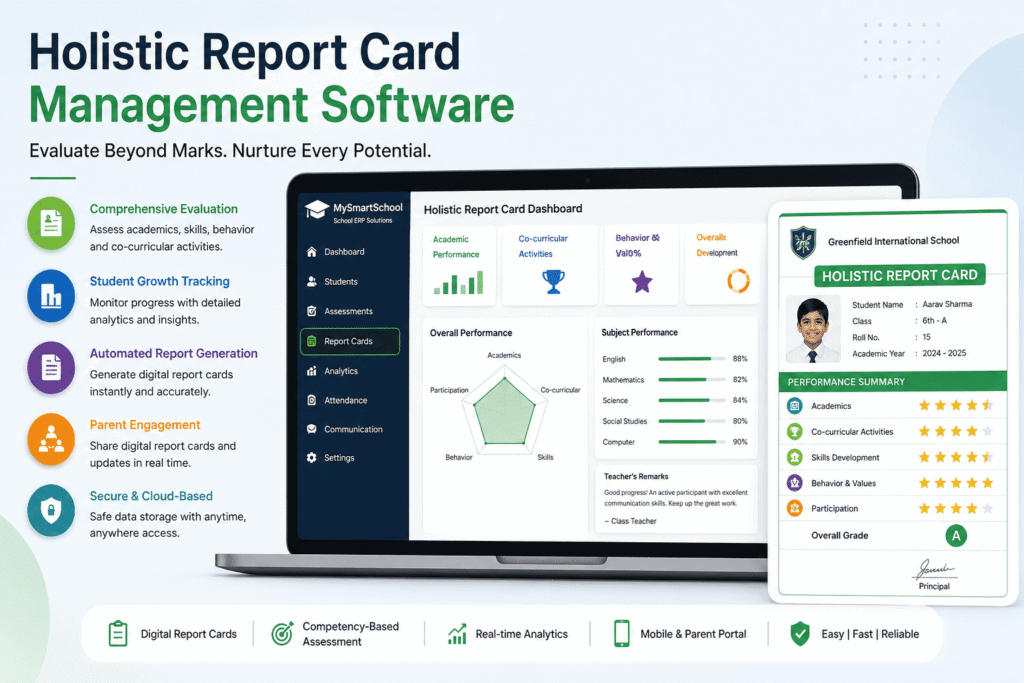Click the Digital Report Cards clipboard icon
Viewport: 1024px width, 683px height.
[x=118, y=633]
